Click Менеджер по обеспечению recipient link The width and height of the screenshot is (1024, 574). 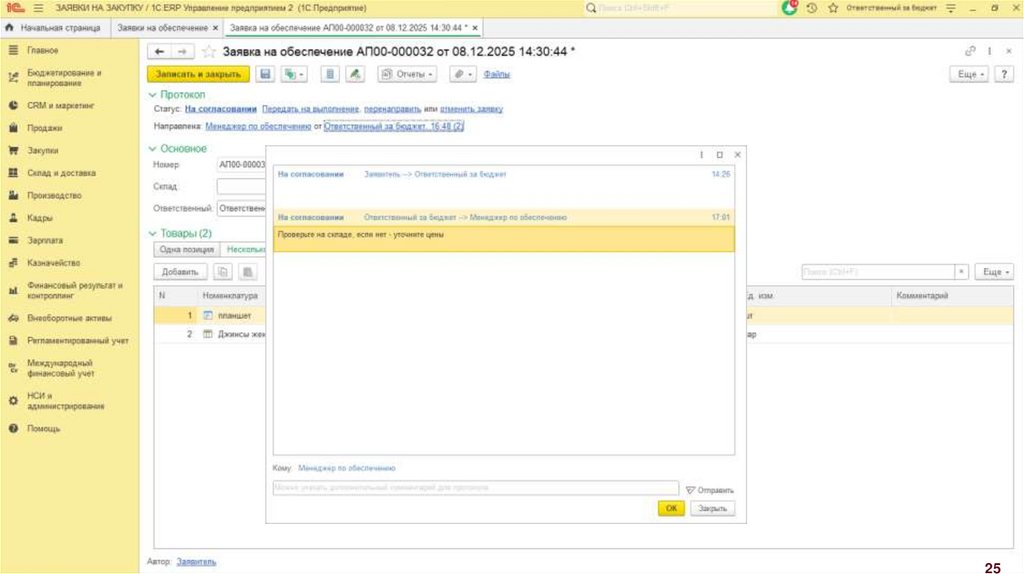coord(347,468)
